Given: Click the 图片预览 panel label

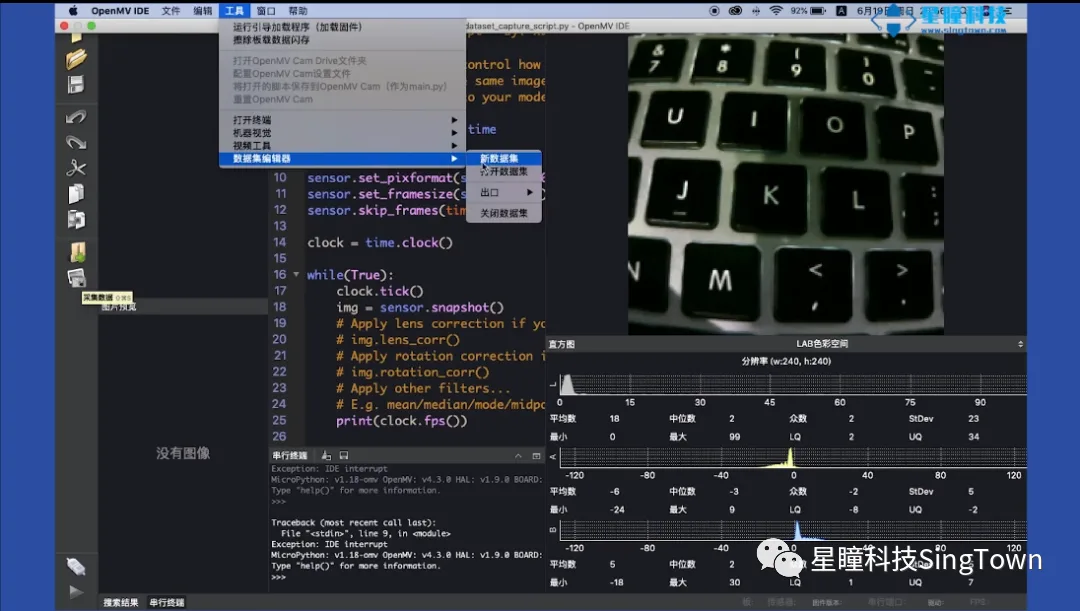Looking at the screenshot, I should [118, 307].
